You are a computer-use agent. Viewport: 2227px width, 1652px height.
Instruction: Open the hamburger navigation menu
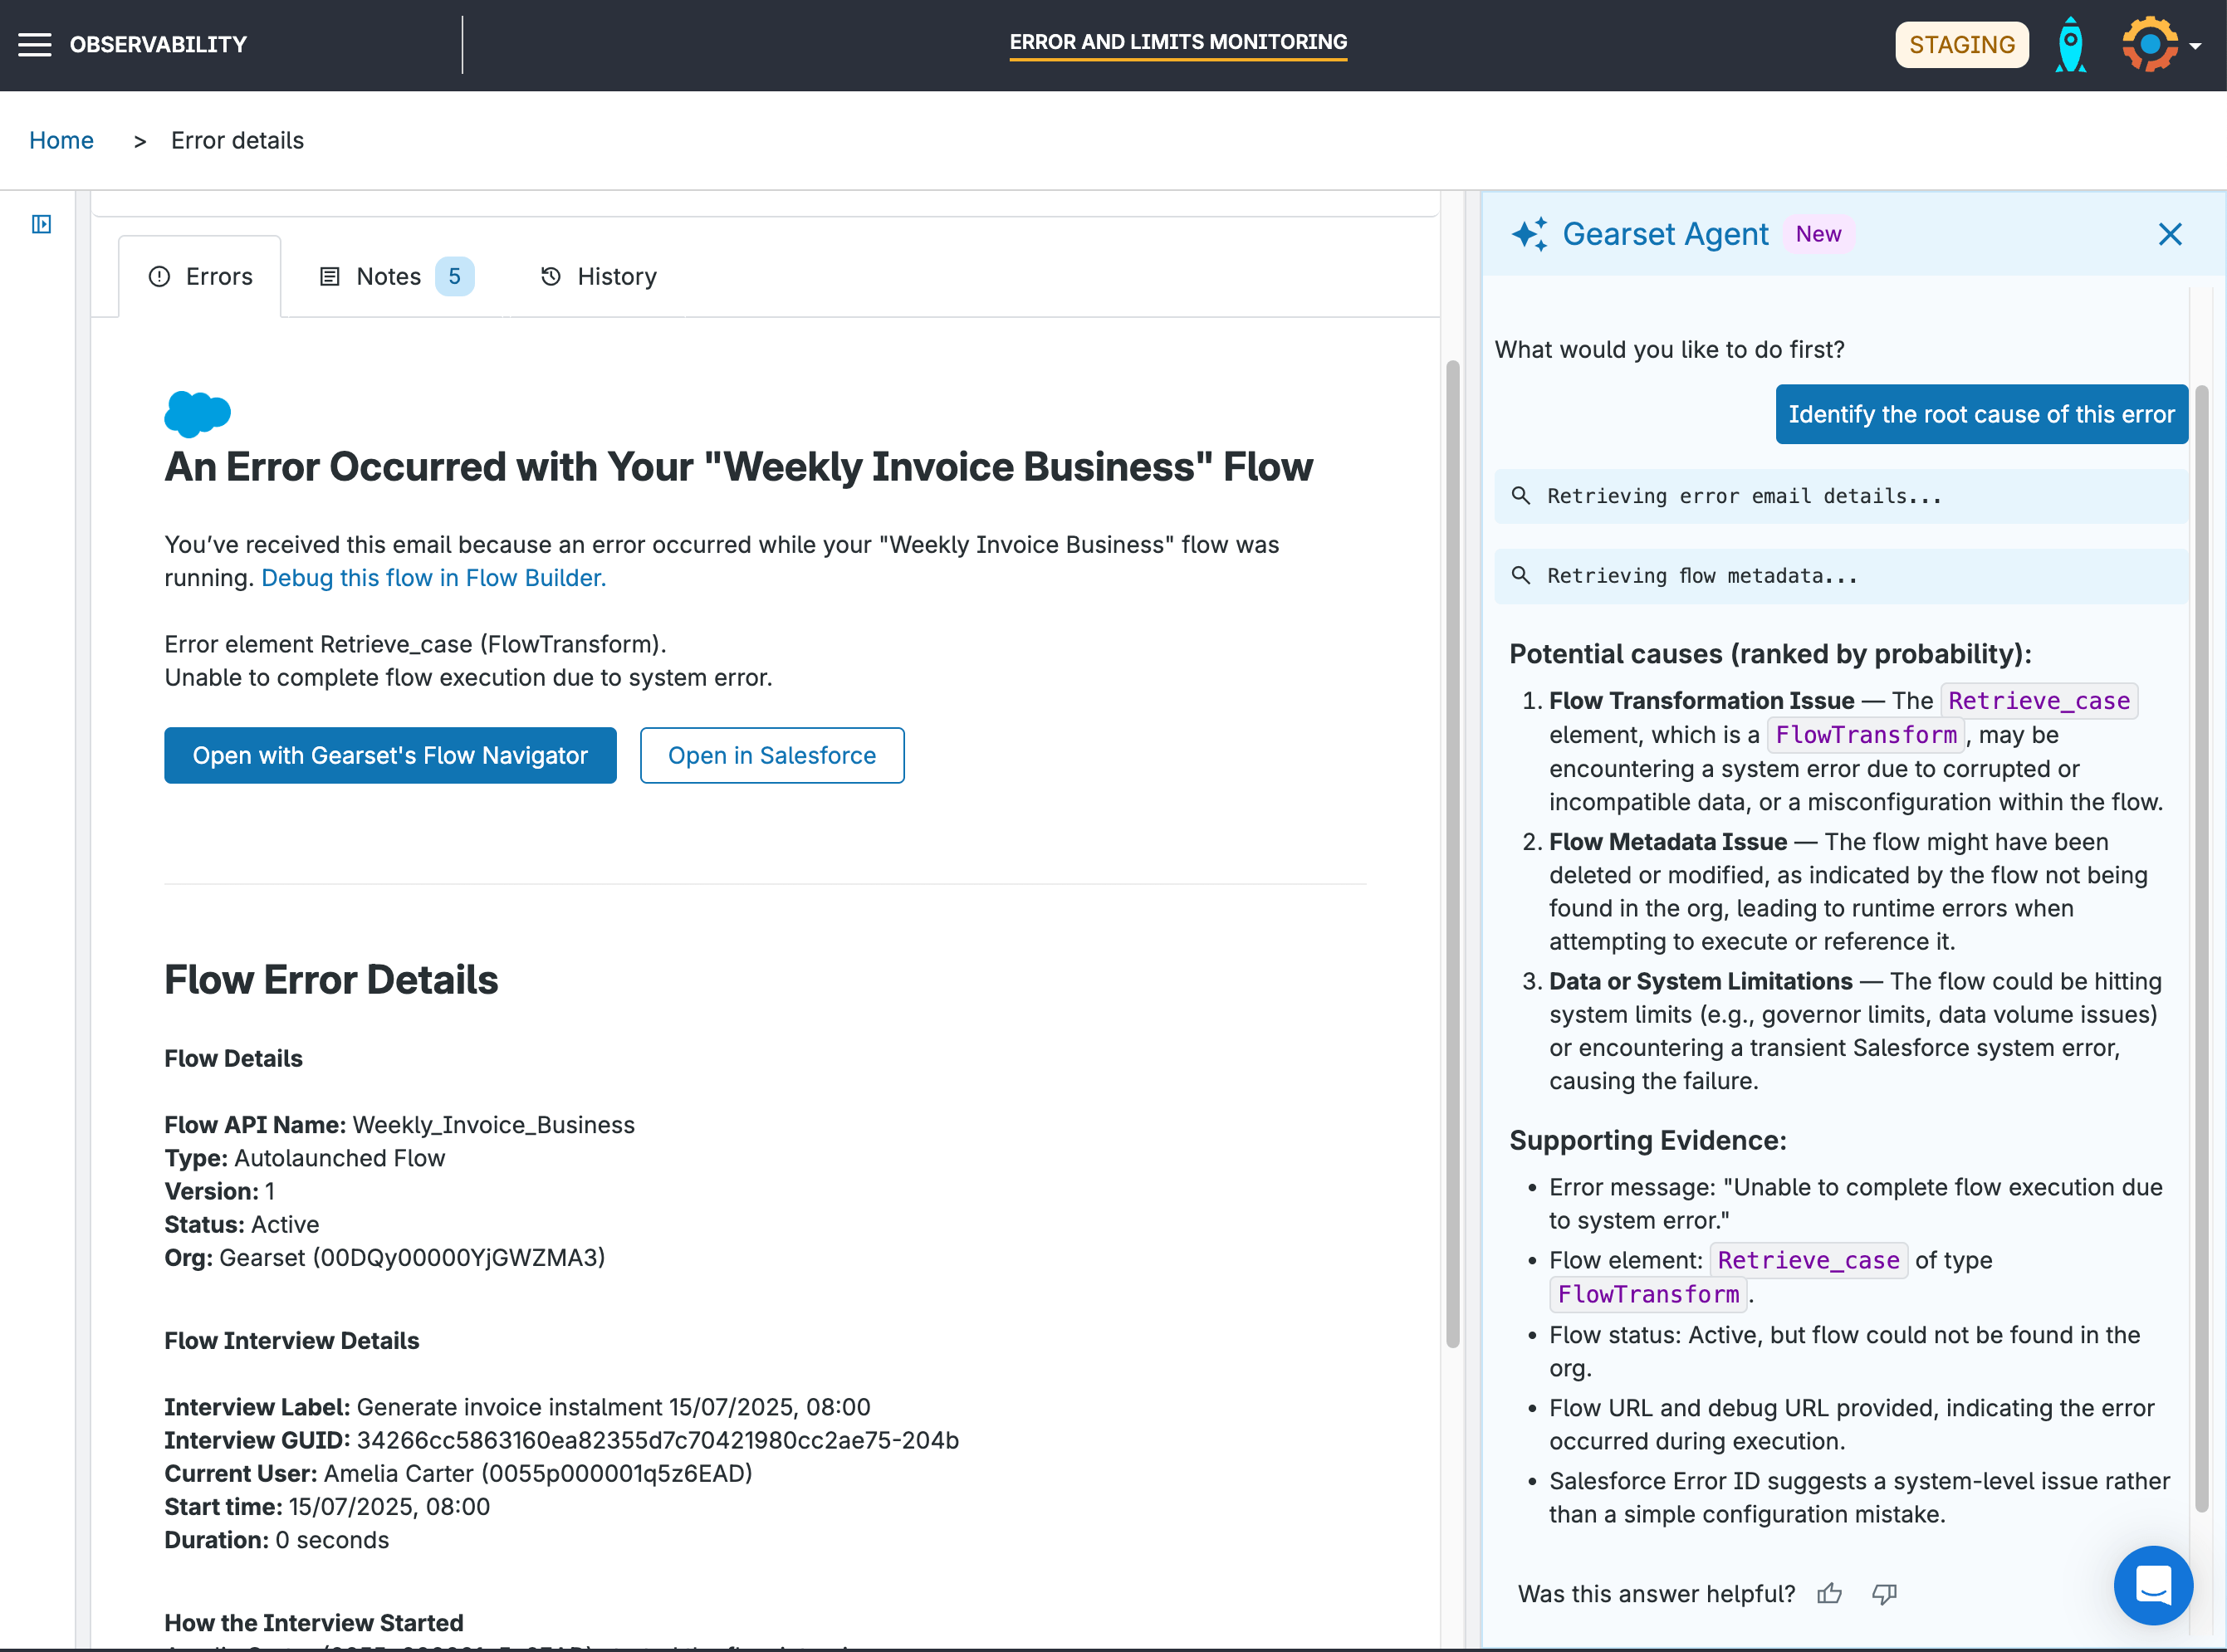click(x=34, y=45)
